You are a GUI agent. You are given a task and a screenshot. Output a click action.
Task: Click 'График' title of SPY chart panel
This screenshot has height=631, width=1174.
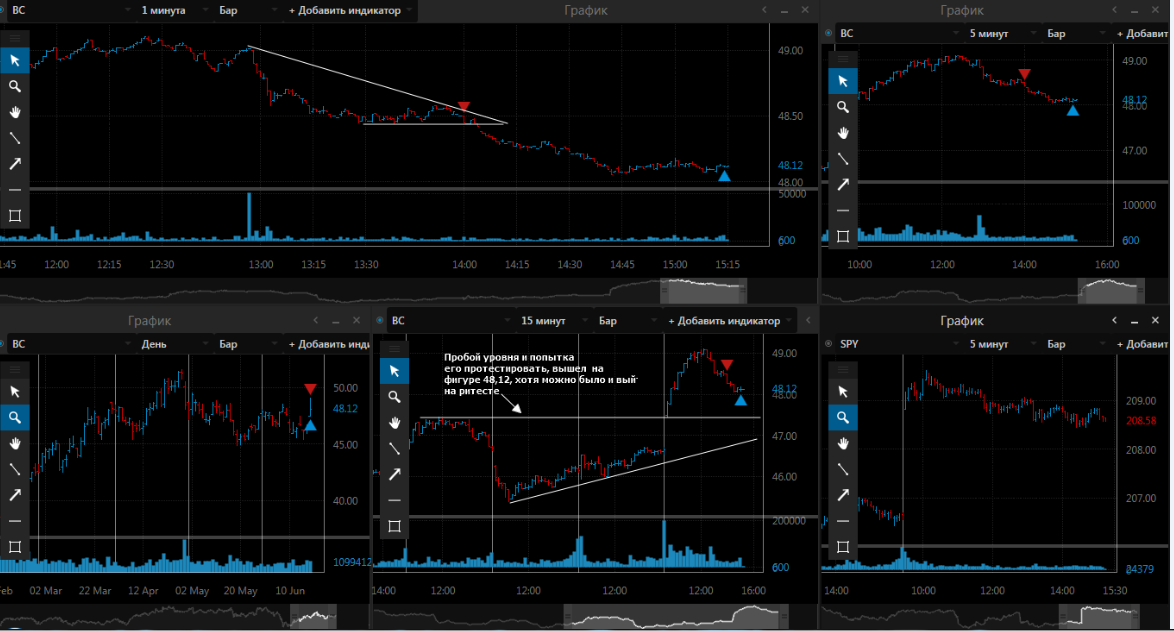click(x=961, y=320)
